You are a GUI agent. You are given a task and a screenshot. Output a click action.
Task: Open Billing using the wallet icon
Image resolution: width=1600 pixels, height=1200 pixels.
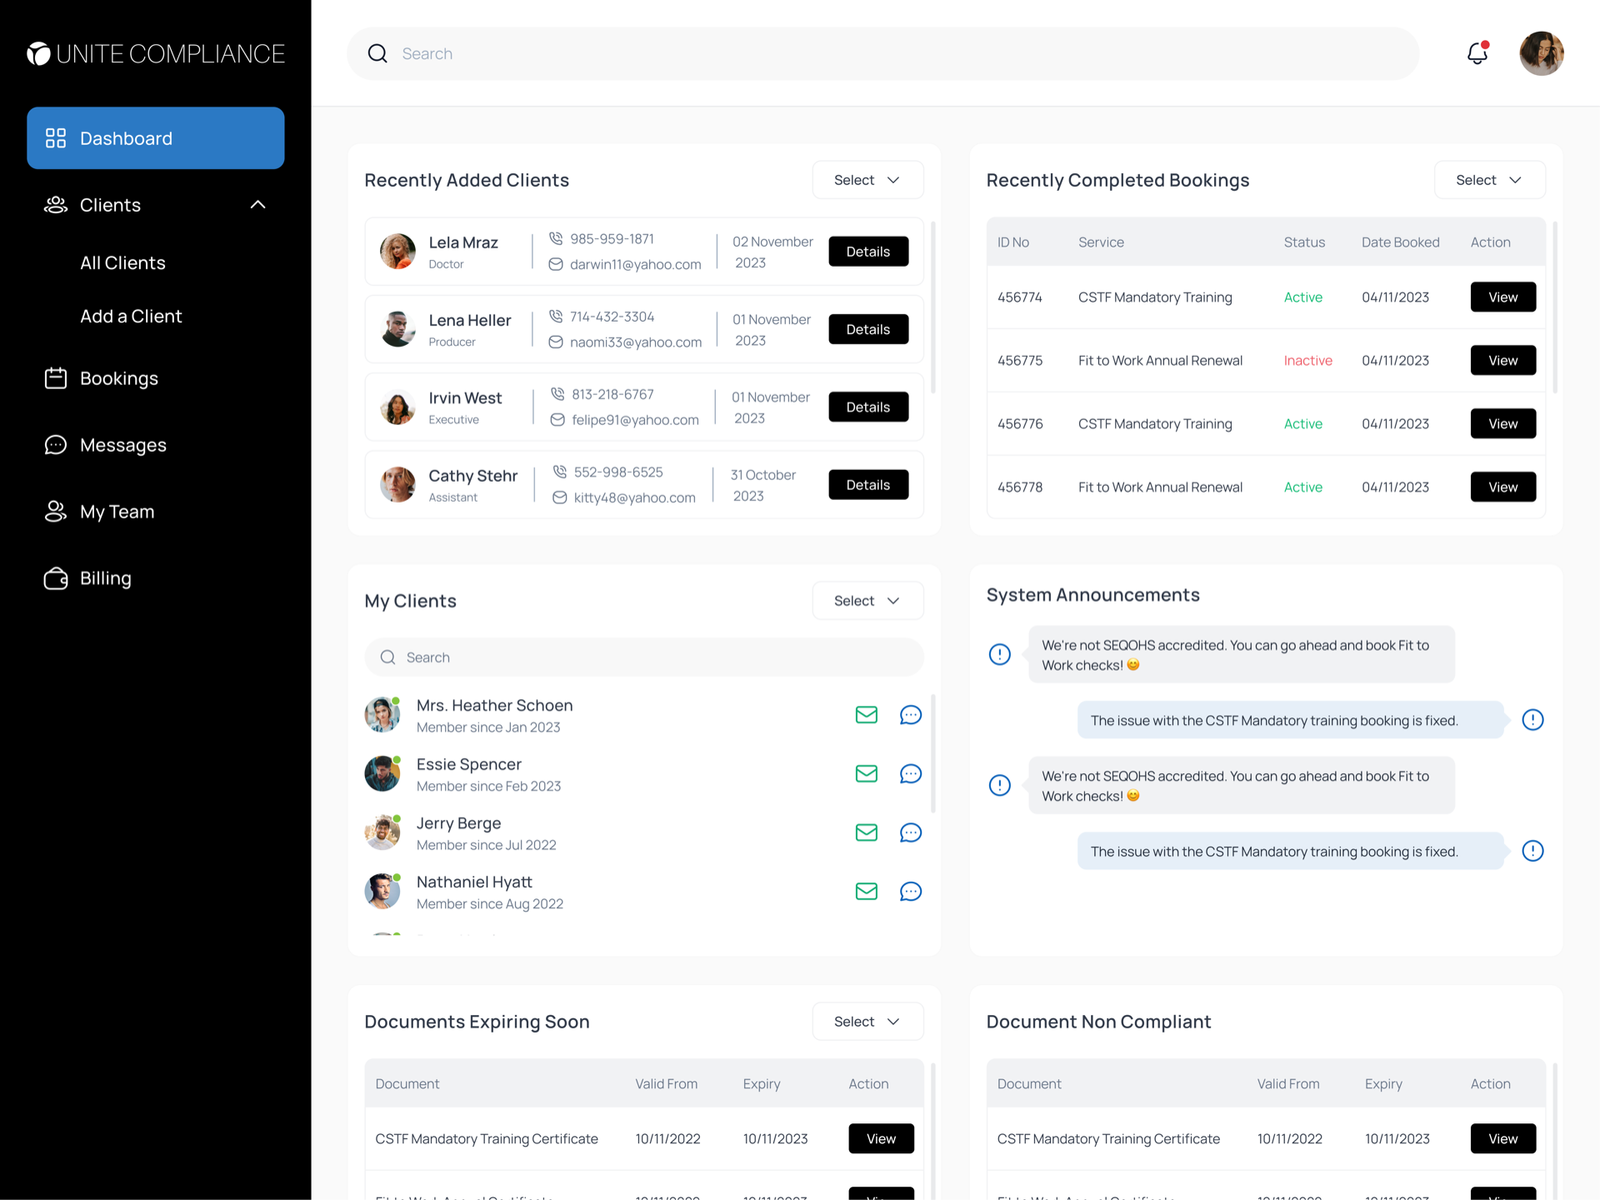point(55,578)
